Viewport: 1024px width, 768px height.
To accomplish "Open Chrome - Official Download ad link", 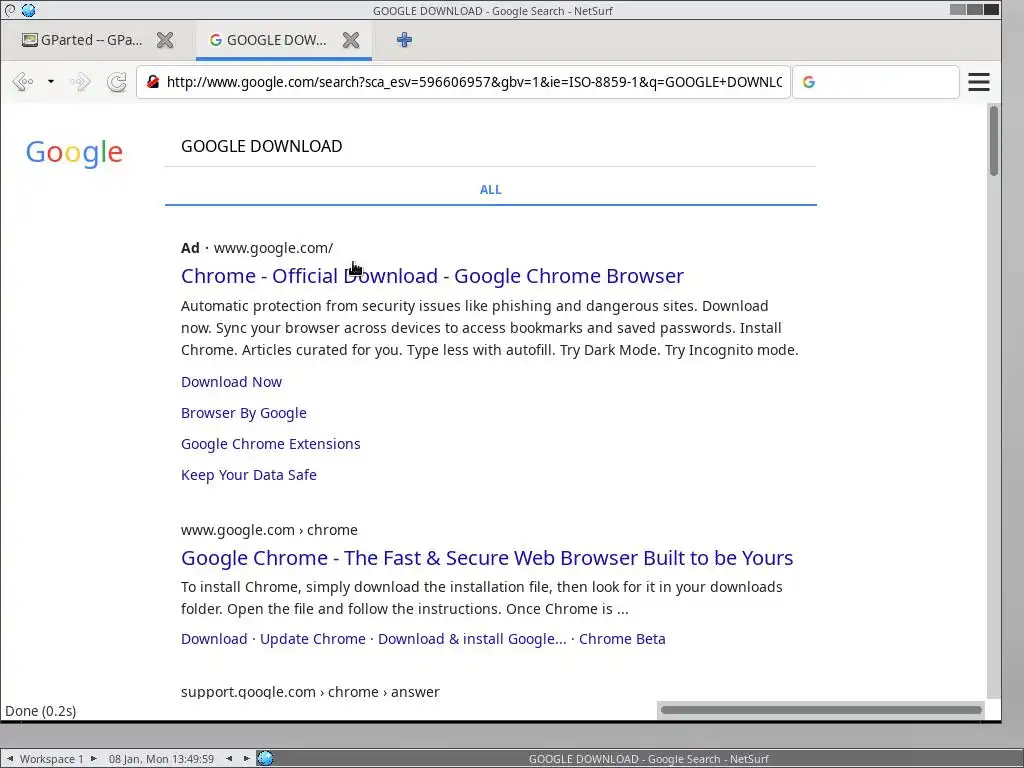I will coord(432,276).
